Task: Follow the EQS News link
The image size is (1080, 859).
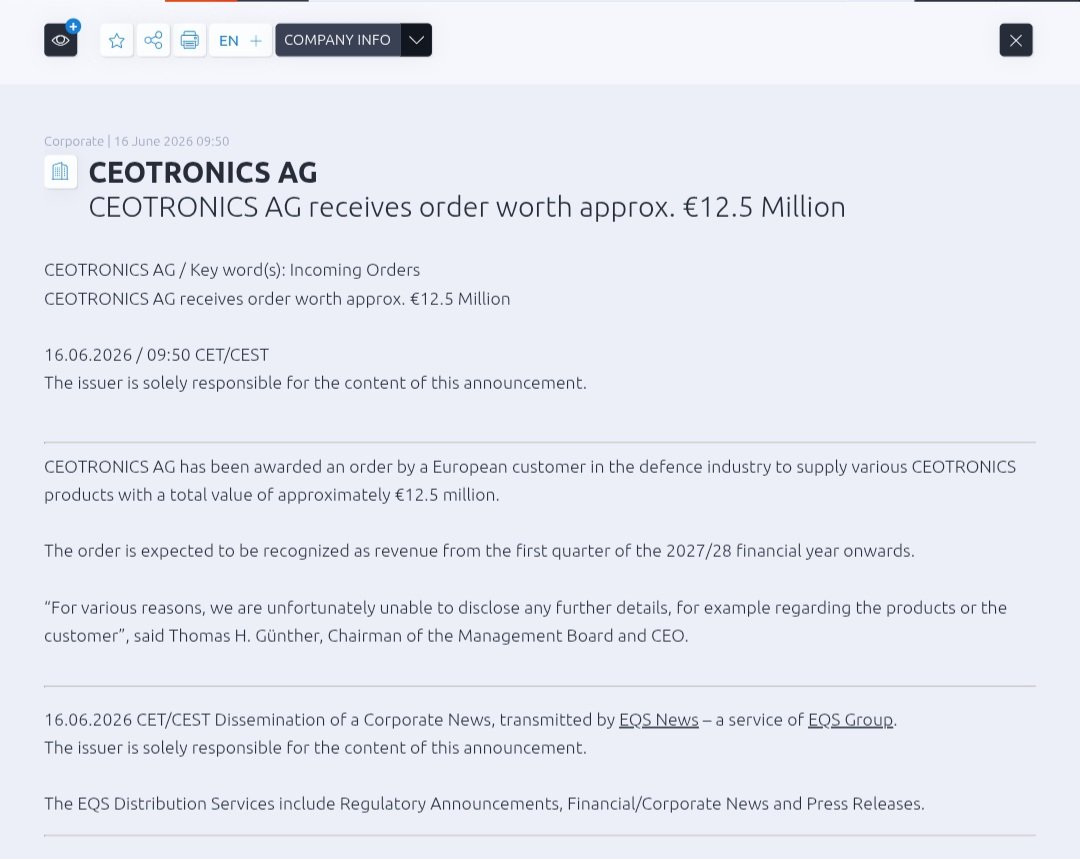Action: [658, 719]
